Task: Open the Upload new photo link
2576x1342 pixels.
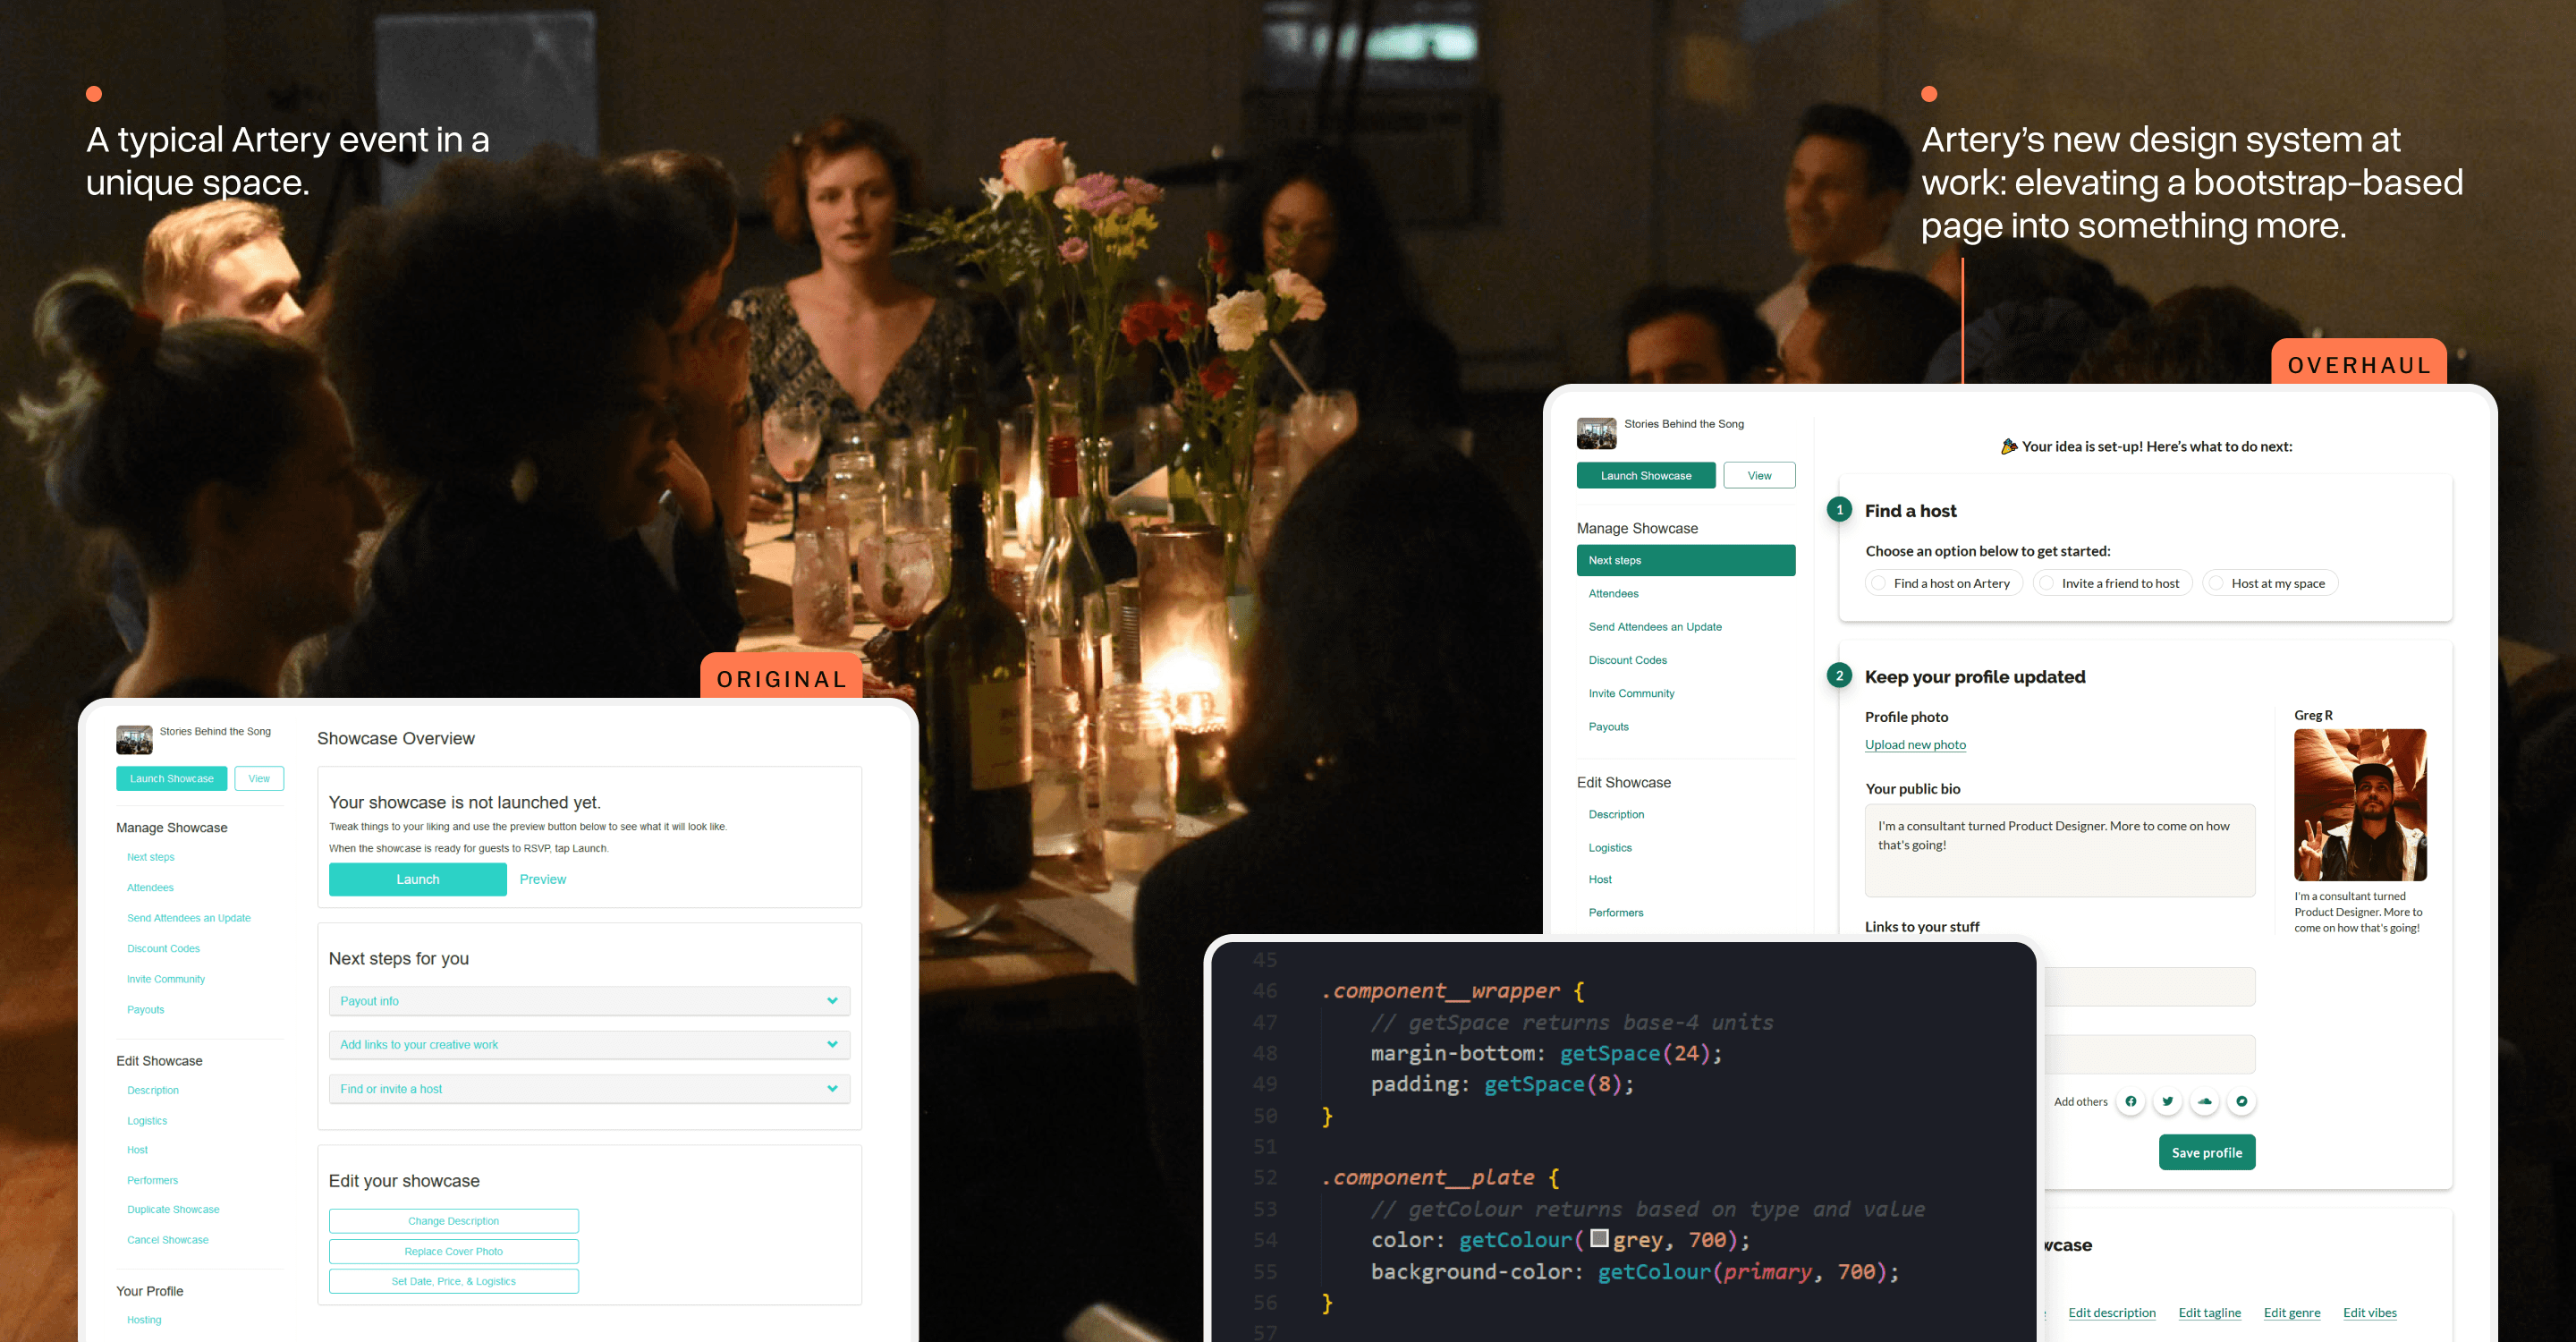Action: [1915, 744]
